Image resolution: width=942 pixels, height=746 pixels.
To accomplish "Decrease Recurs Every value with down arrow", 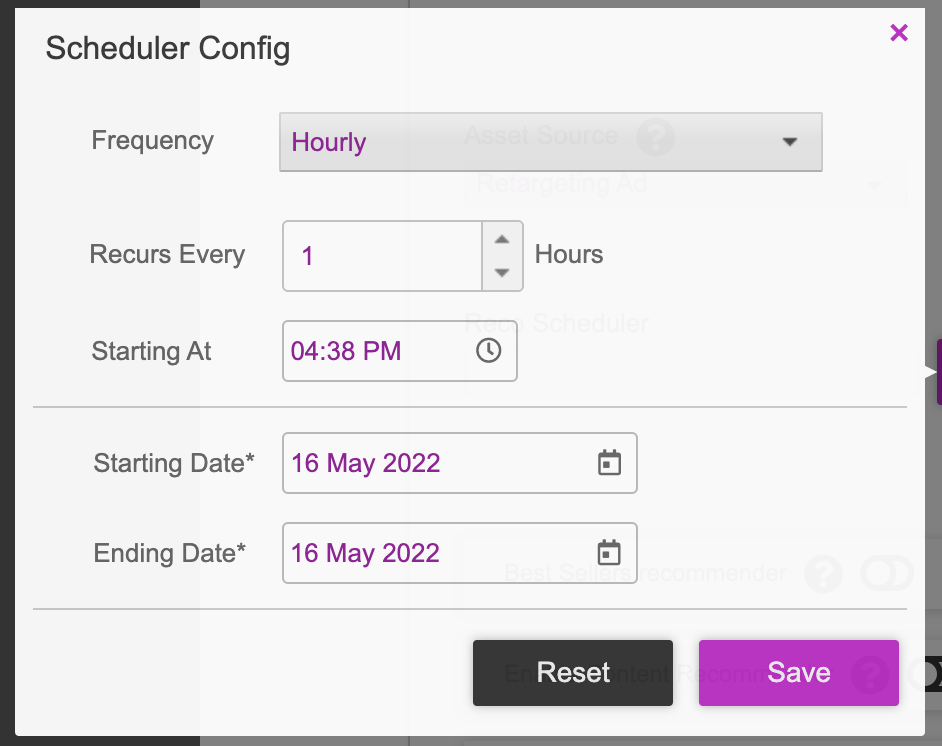I will pyautogui.click(x=502, y=273).
